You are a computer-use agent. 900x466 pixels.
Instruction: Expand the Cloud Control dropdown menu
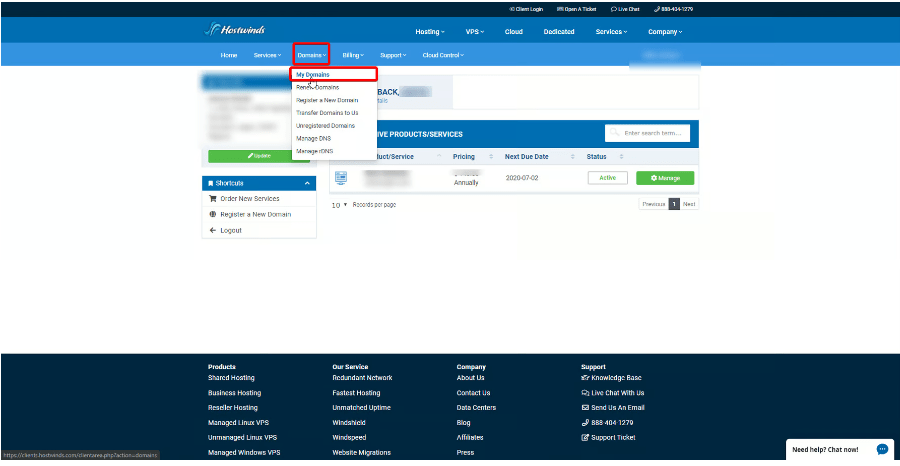tap(442, 55)
